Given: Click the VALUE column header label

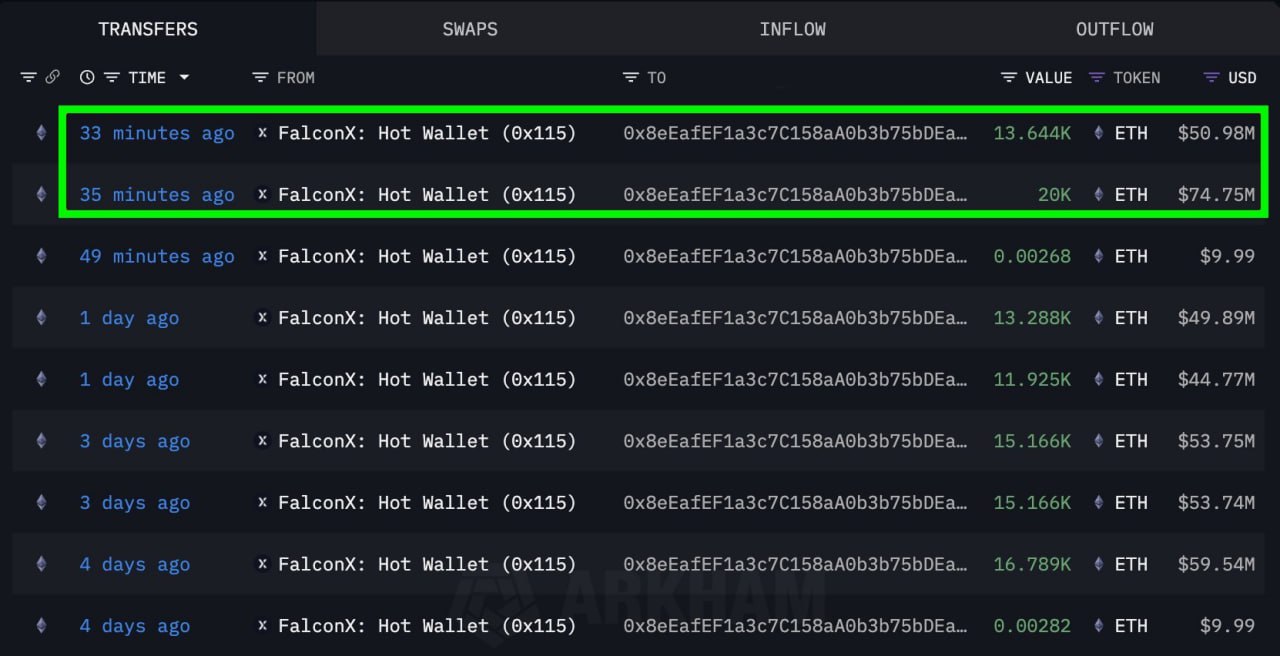Looking at the screenshot, I should pos(1049,77).
